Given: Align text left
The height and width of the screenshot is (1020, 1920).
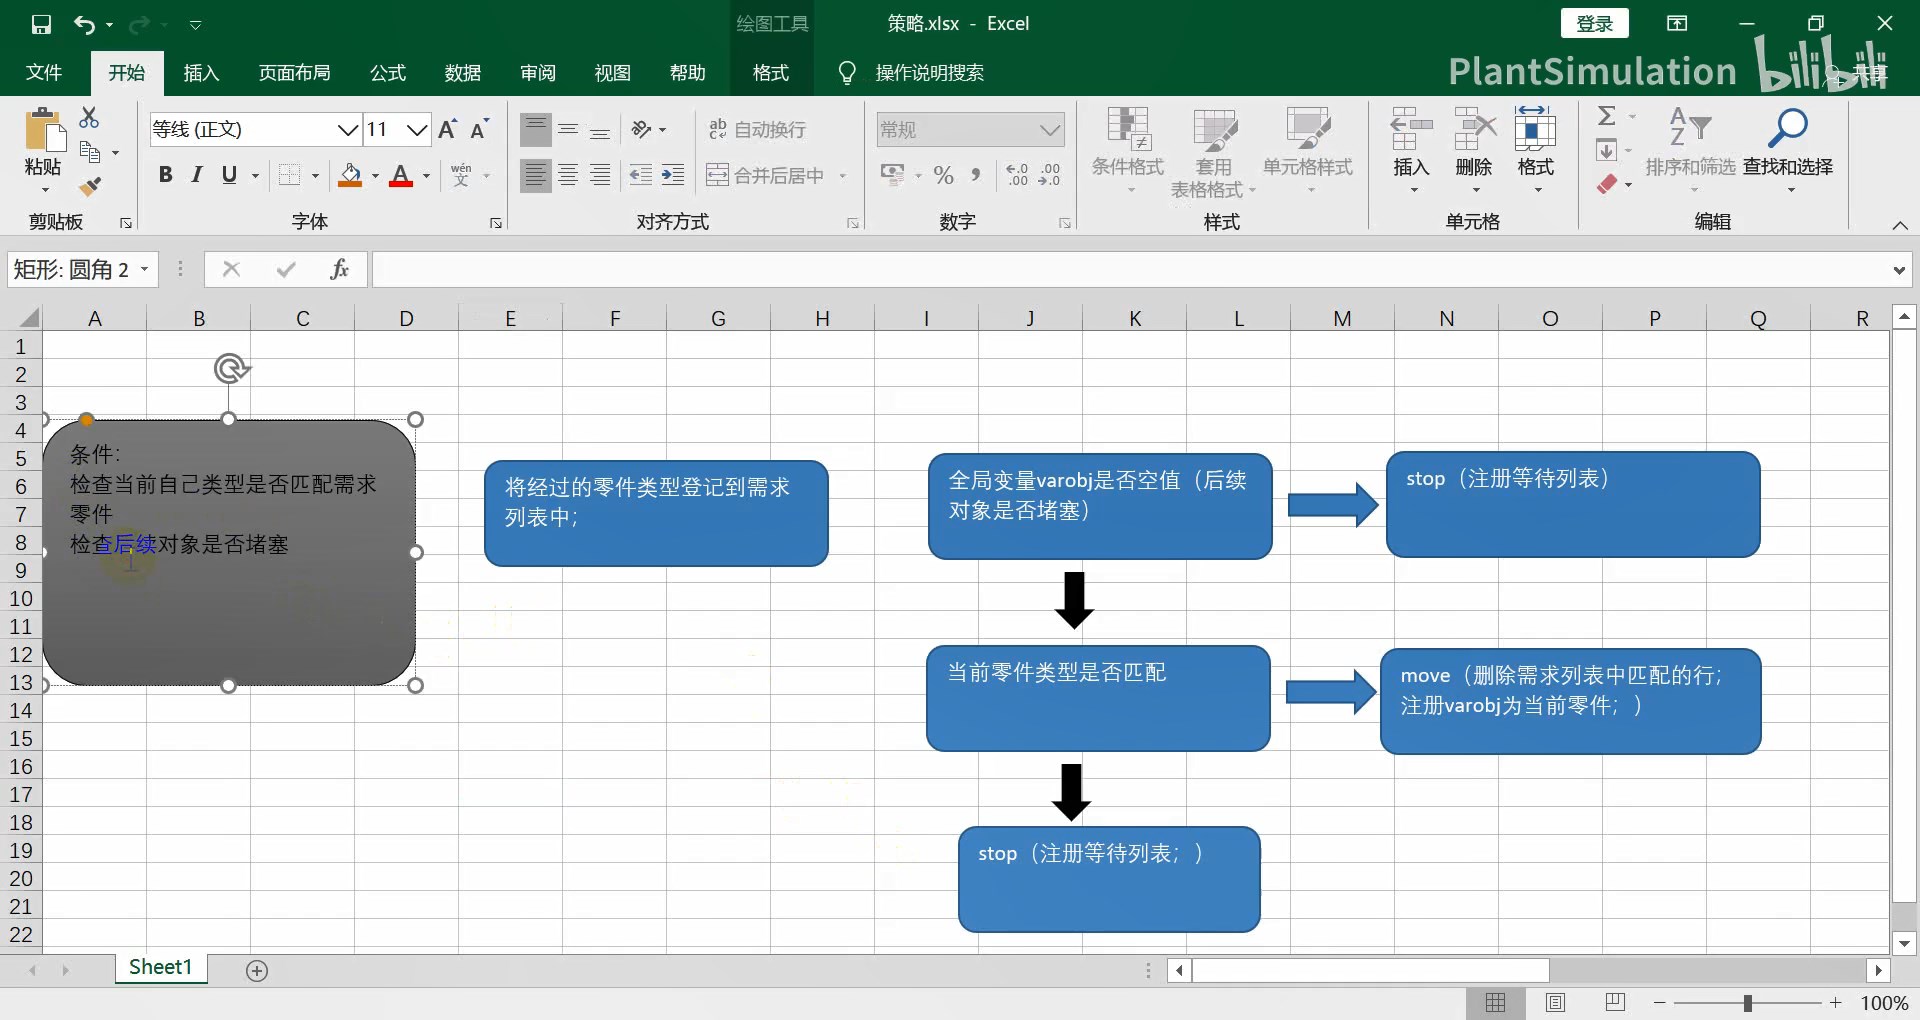Looking at the screenshot, I should pyautogui.click(x=536, y=175).
